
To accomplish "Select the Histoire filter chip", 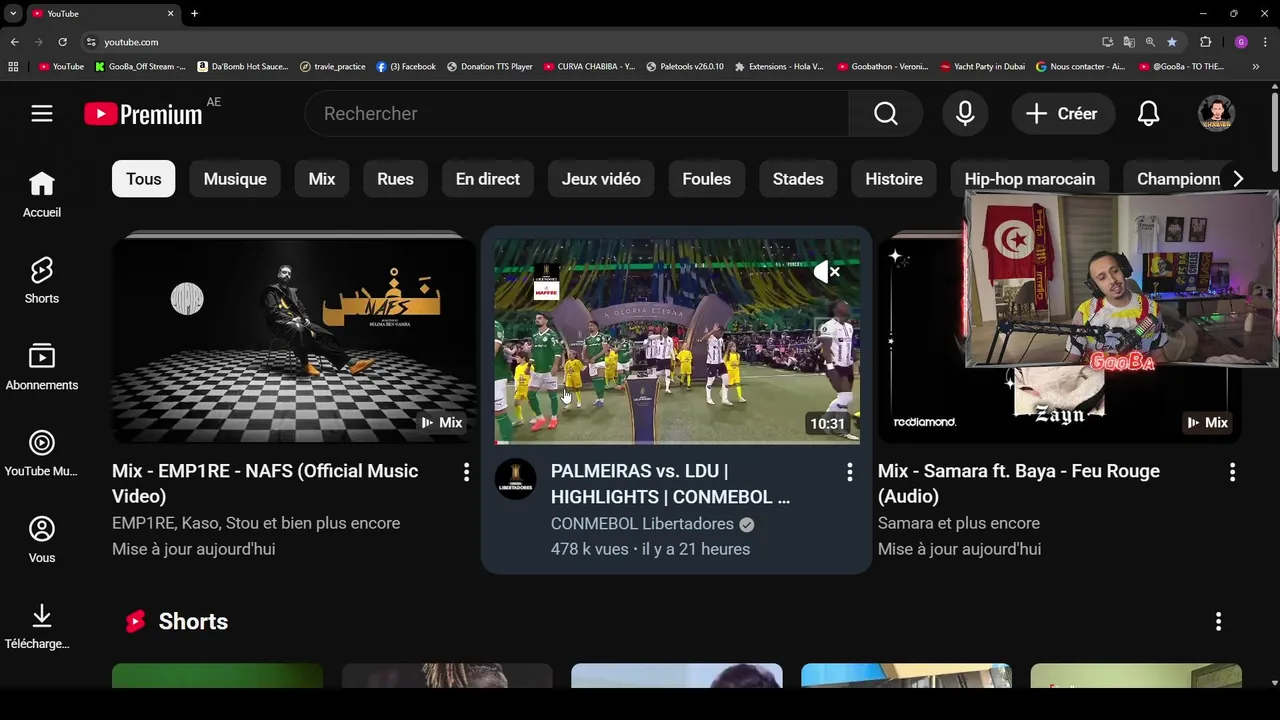I will [894, 179].
